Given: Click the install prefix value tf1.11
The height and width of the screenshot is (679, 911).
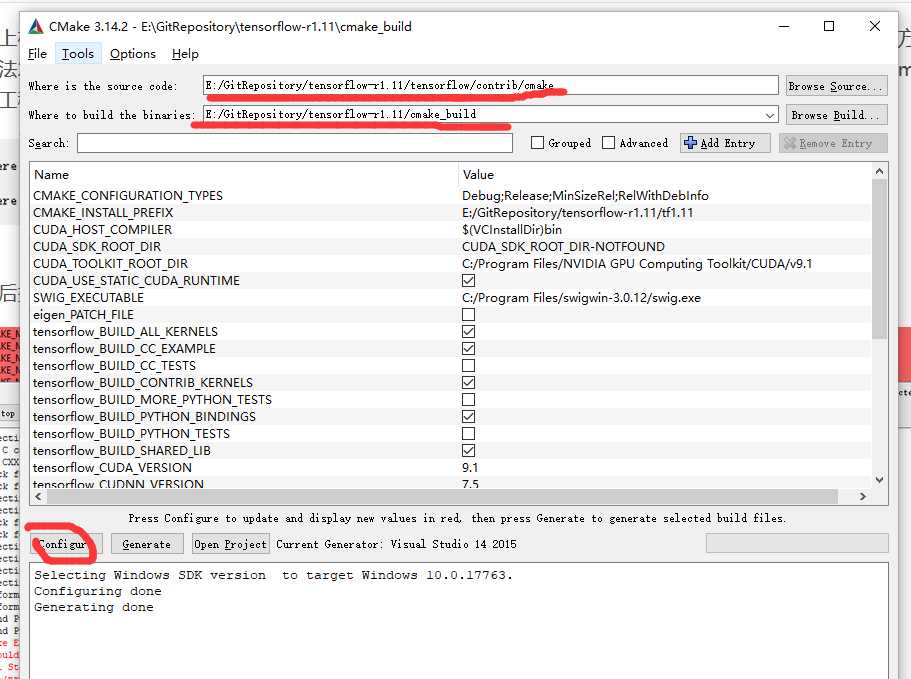Looking at the screenshot, I should pos(578,213).
